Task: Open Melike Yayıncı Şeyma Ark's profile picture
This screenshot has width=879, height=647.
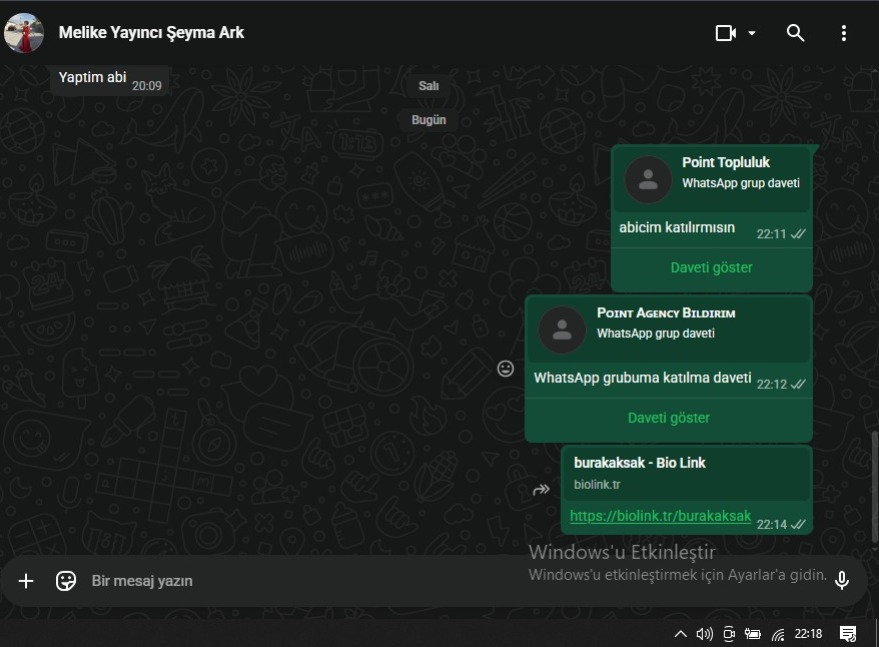Action: [24, 33]
